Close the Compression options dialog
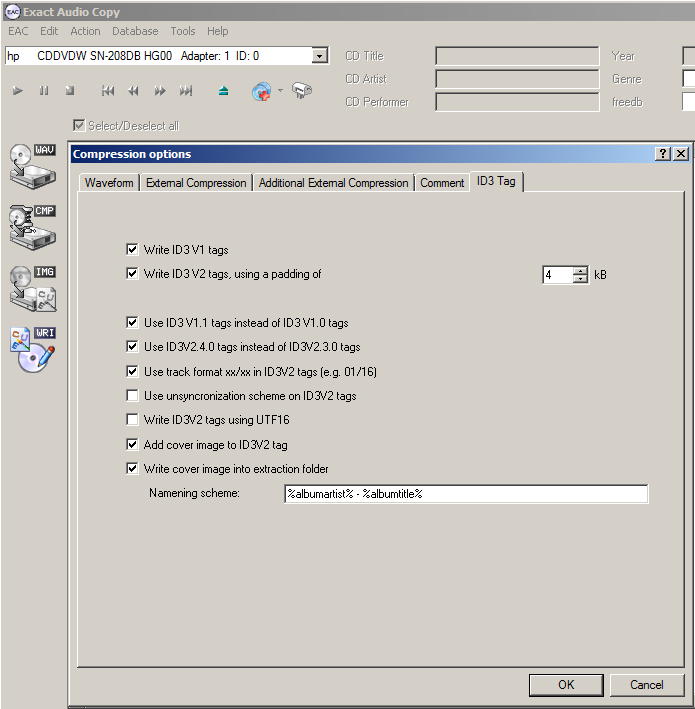The height and width of the screenshot is (709, 695). (681, 154)
